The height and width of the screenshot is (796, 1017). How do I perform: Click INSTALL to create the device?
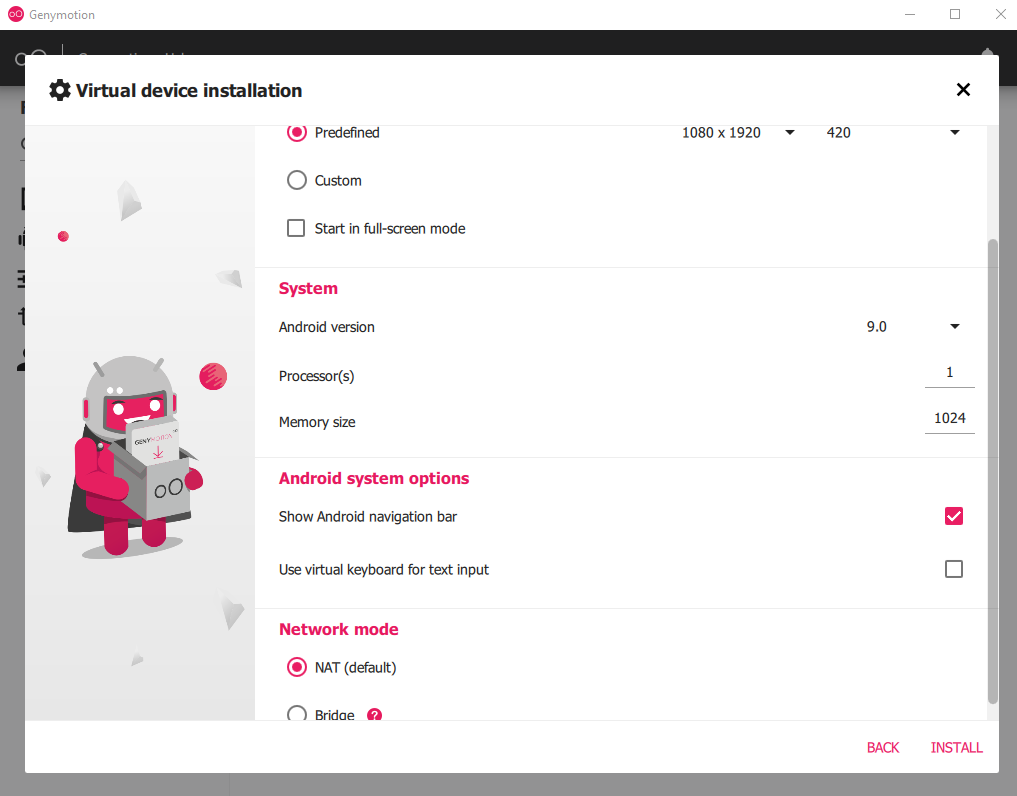pyautogui.click(x=957, y=747)
